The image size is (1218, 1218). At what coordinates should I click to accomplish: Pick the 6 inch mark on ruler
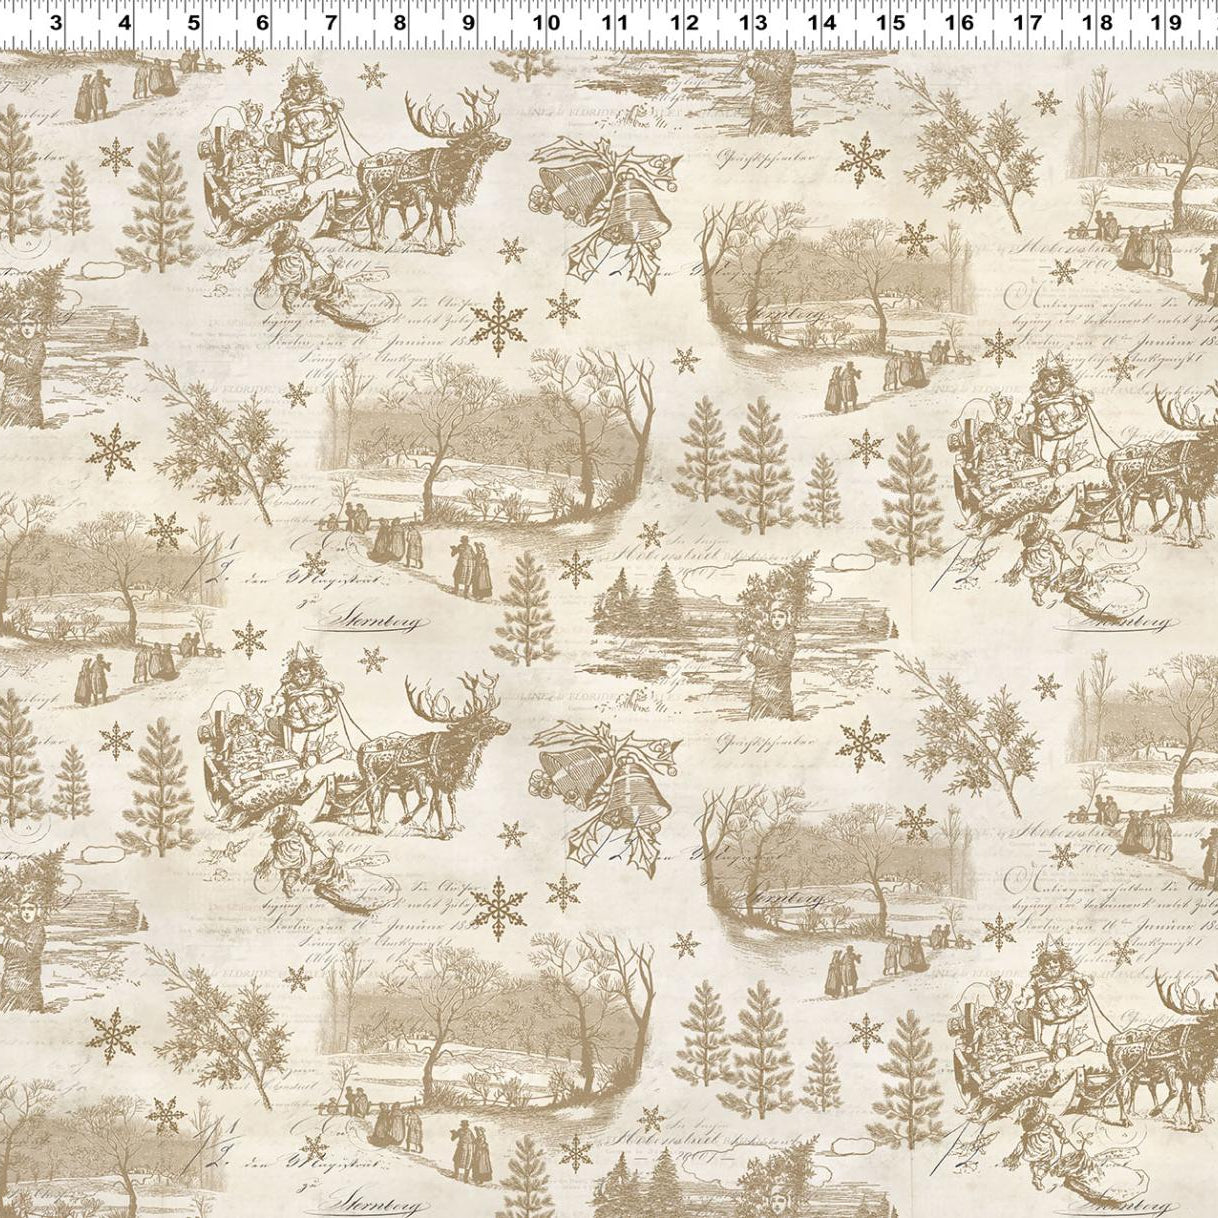(x=262, y=22)
